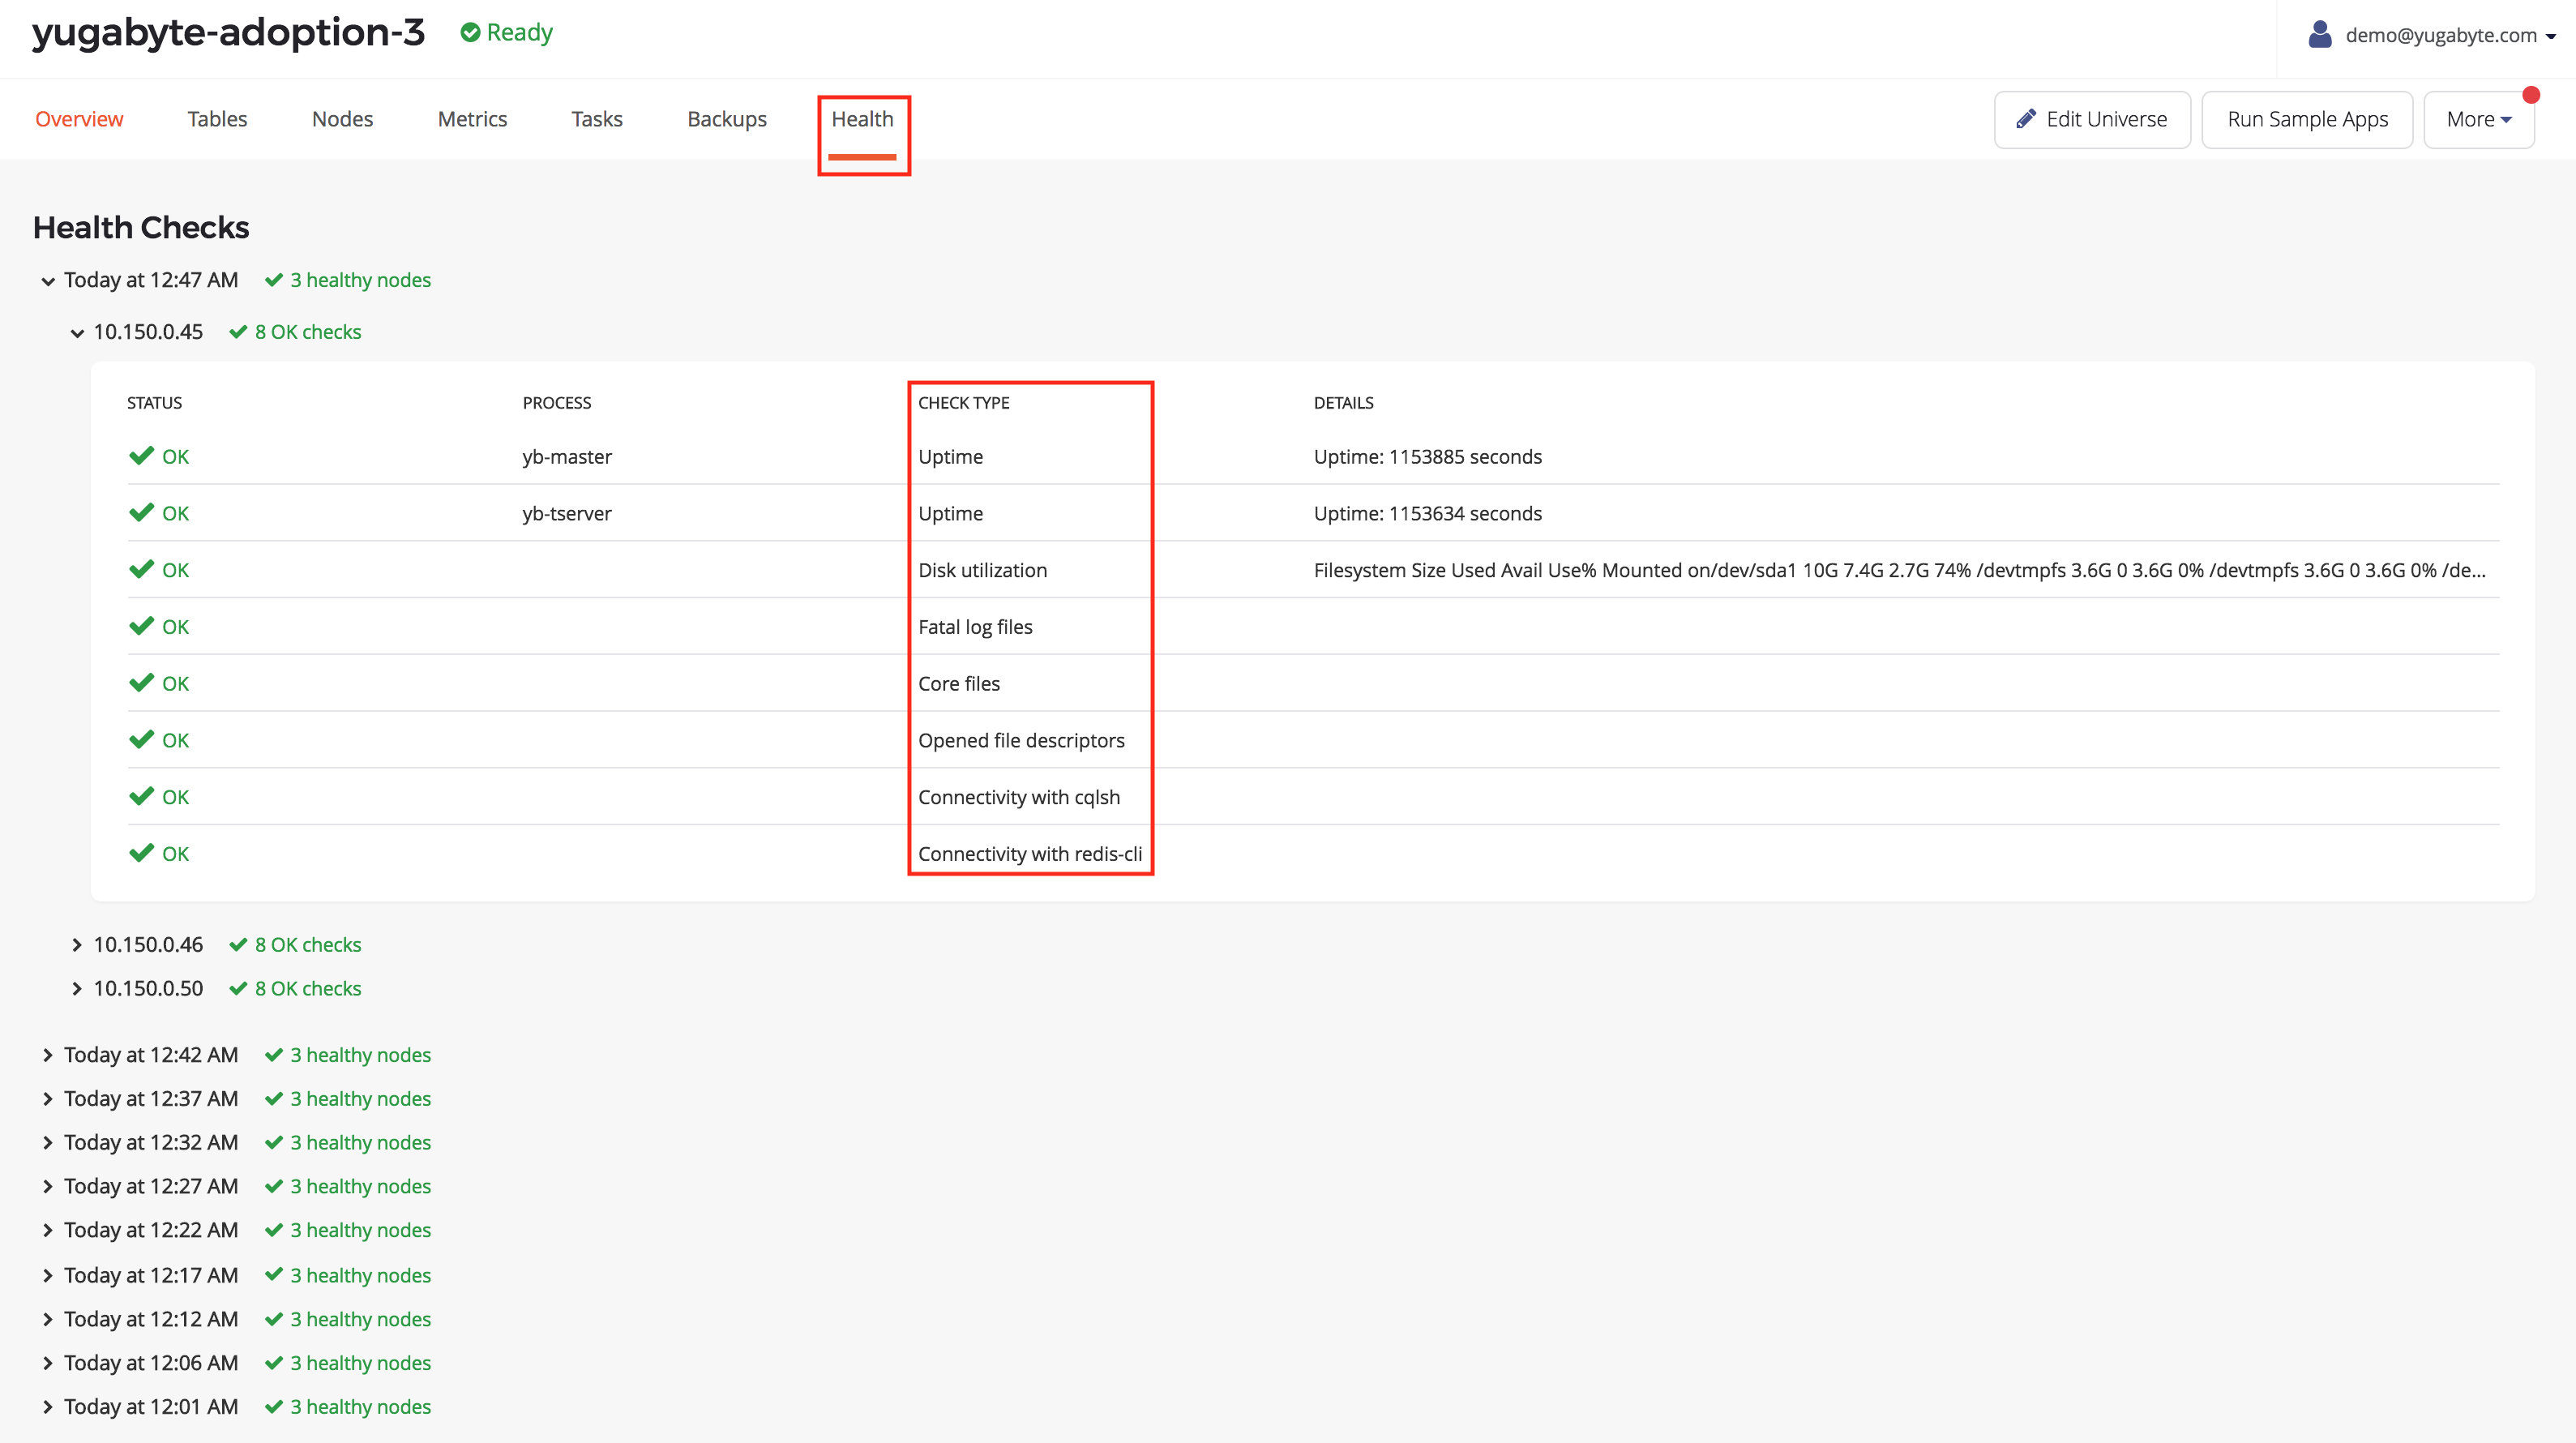Click the PROCESS column header
The image size is (2576, 1443).
(x=557, y=403)
